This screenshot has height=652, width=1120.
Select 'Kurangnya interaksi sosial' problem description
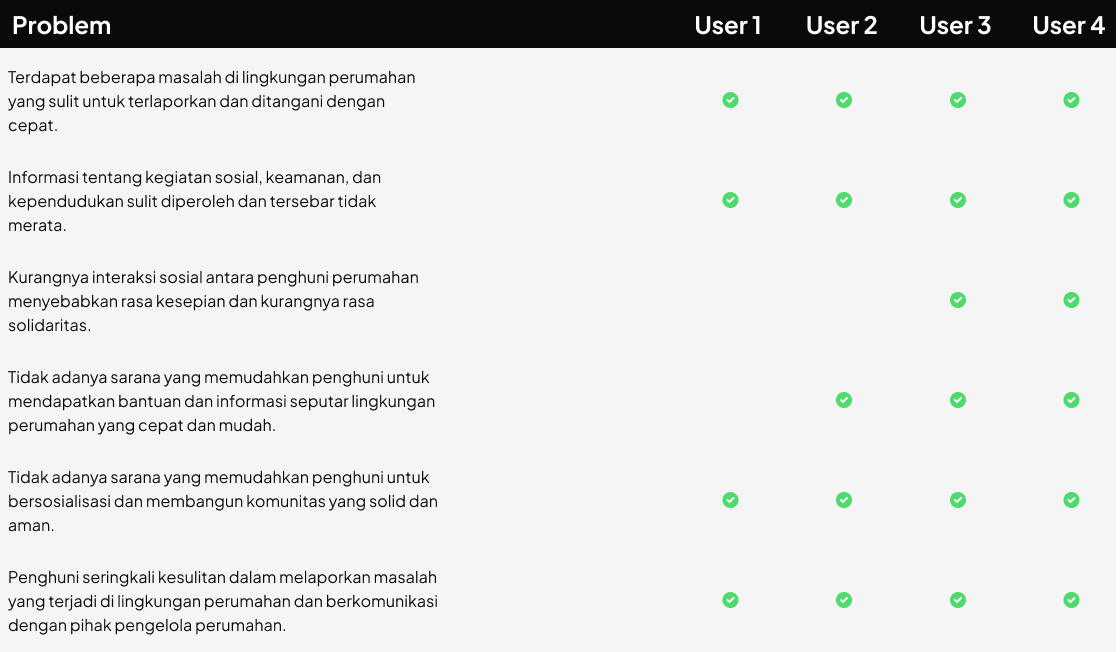point(213,301)
